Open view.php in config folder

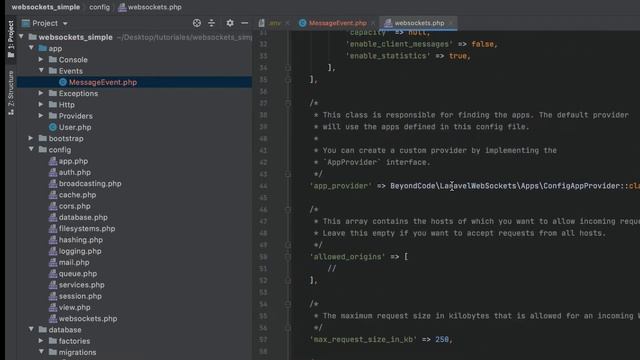pyautogui.click(x=75, y=307)
